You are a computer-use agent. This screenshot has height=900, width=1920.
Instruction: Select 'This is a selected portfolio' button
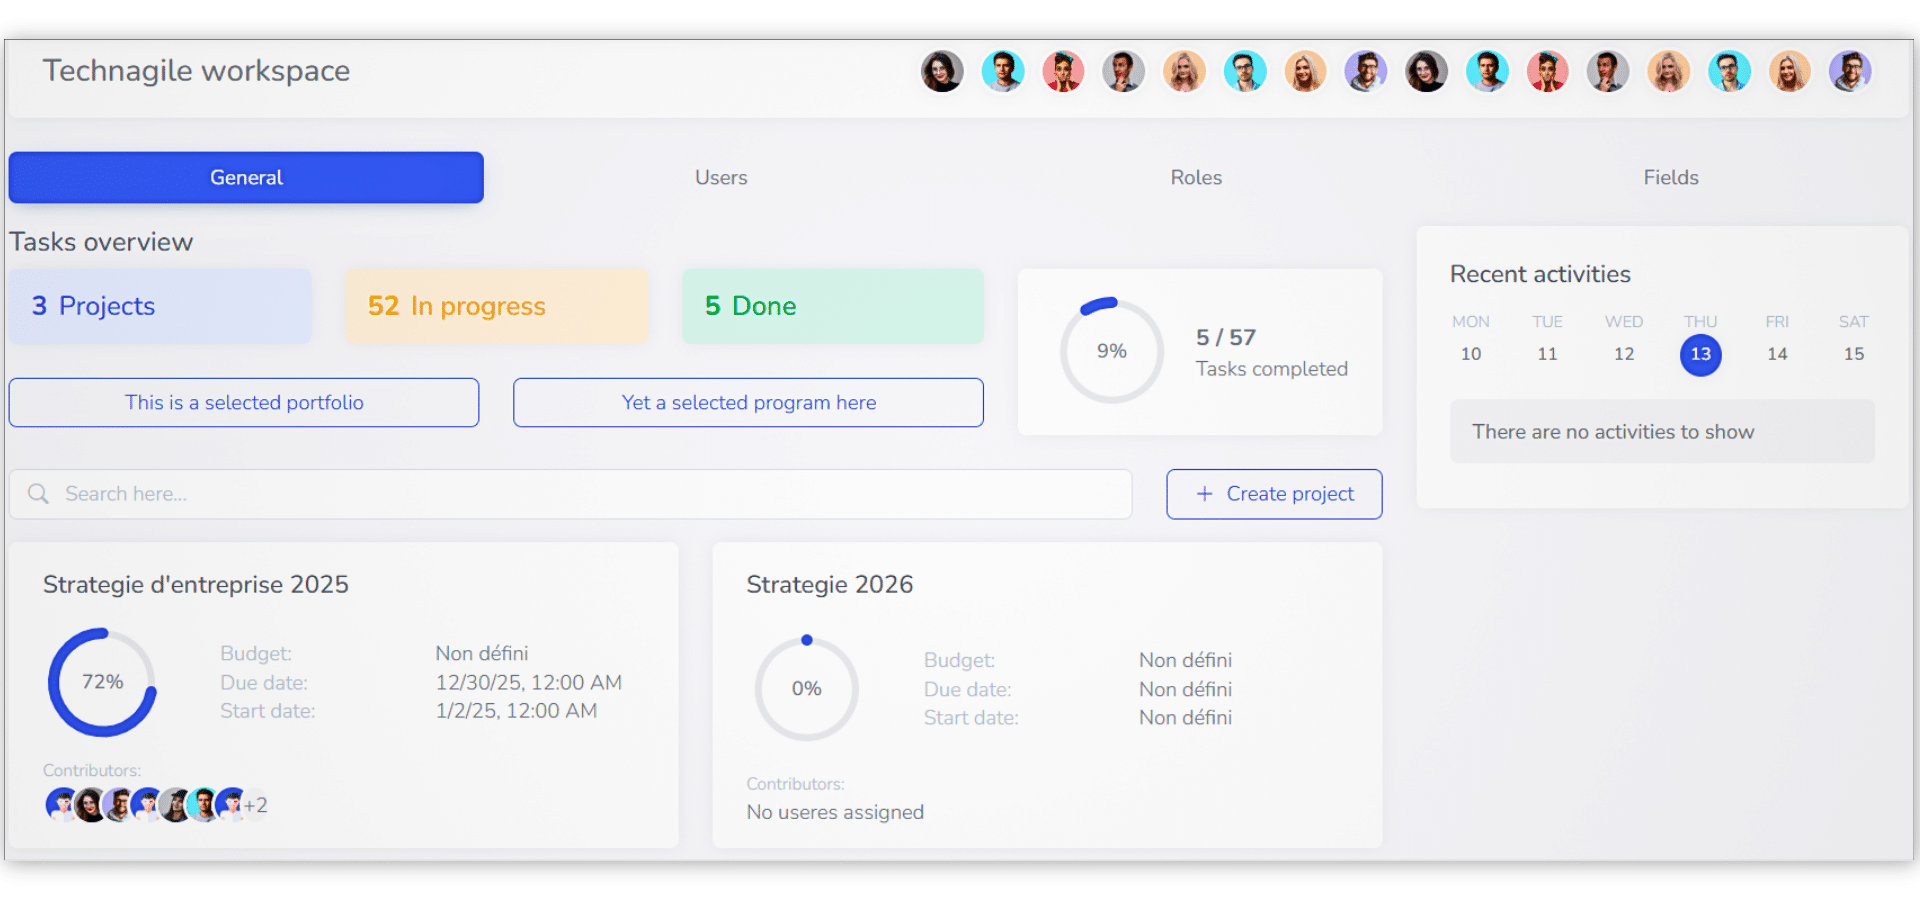[244, 403]
